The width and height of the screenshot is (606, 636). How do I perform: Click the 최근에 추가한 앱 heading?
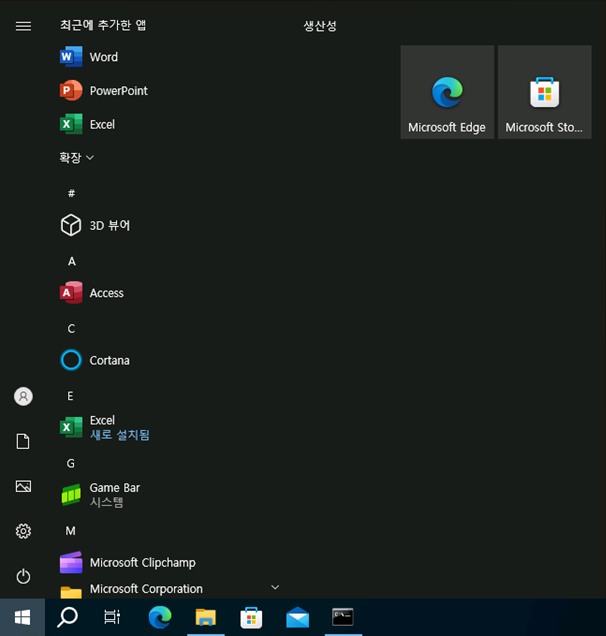pos(103,25)
